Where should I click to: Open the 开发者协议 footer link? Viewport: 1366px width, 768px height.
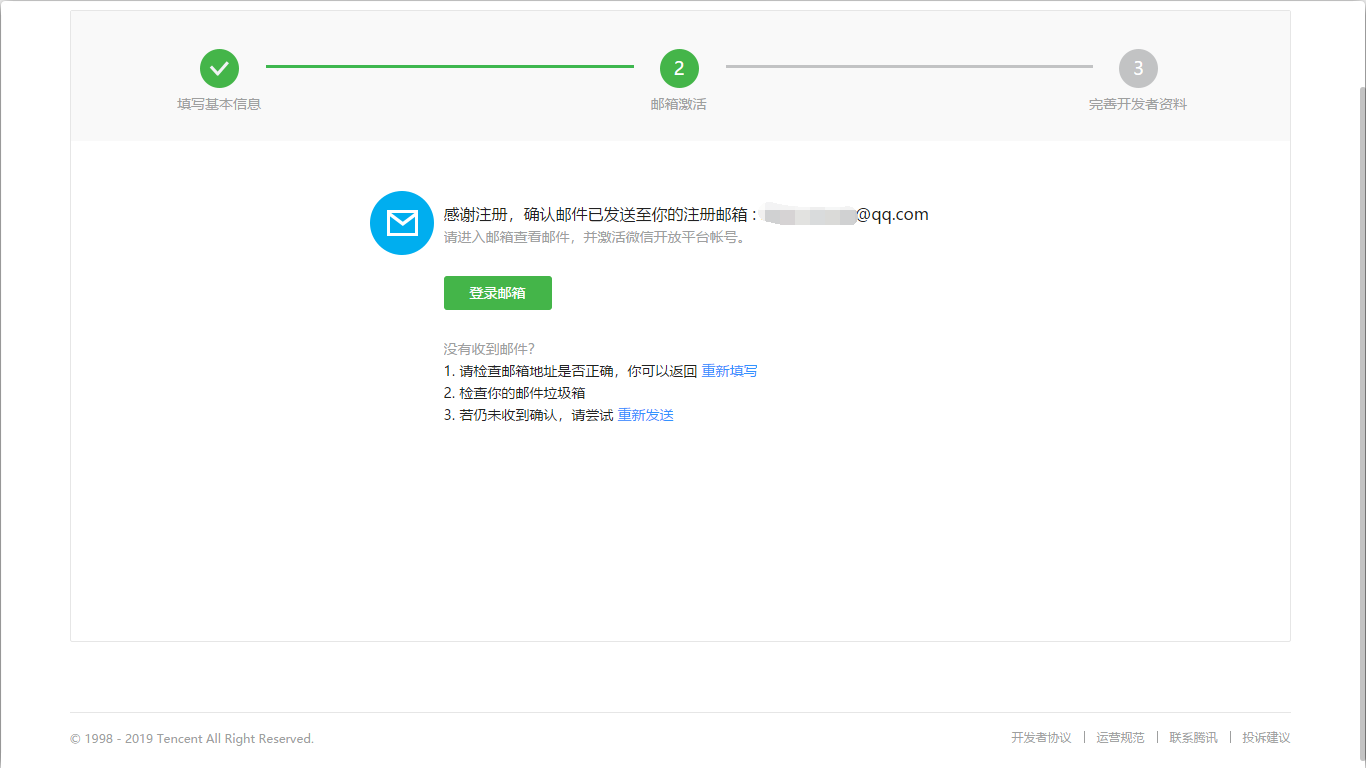[1040, 737]
